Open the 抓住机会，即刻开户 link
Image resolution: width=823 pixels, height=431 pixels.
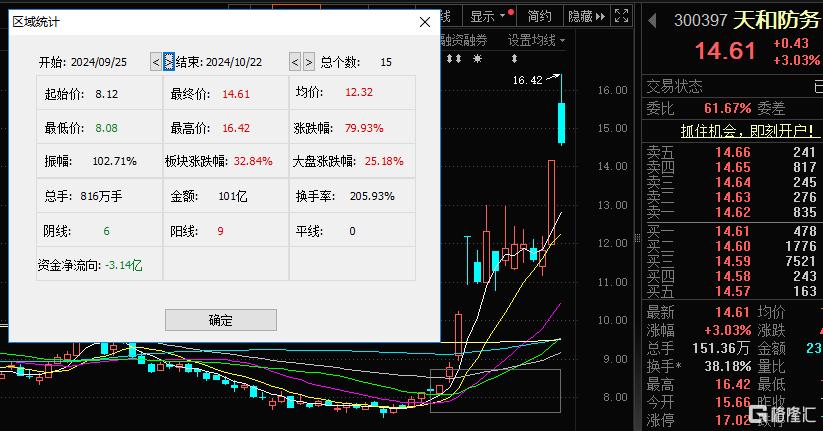[747, 130]
